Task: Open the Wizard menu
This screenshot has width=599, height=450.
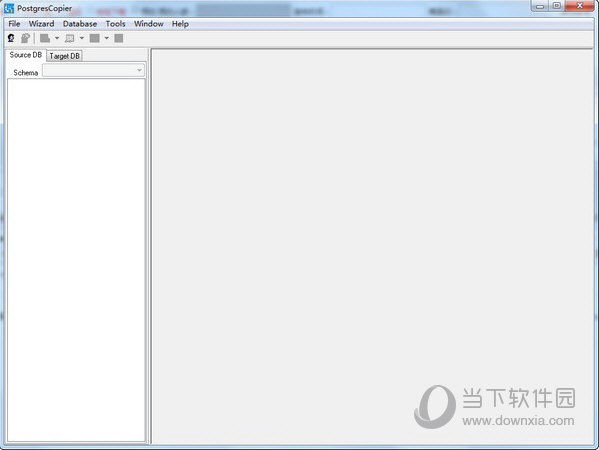Action: [x=41, y=24]
